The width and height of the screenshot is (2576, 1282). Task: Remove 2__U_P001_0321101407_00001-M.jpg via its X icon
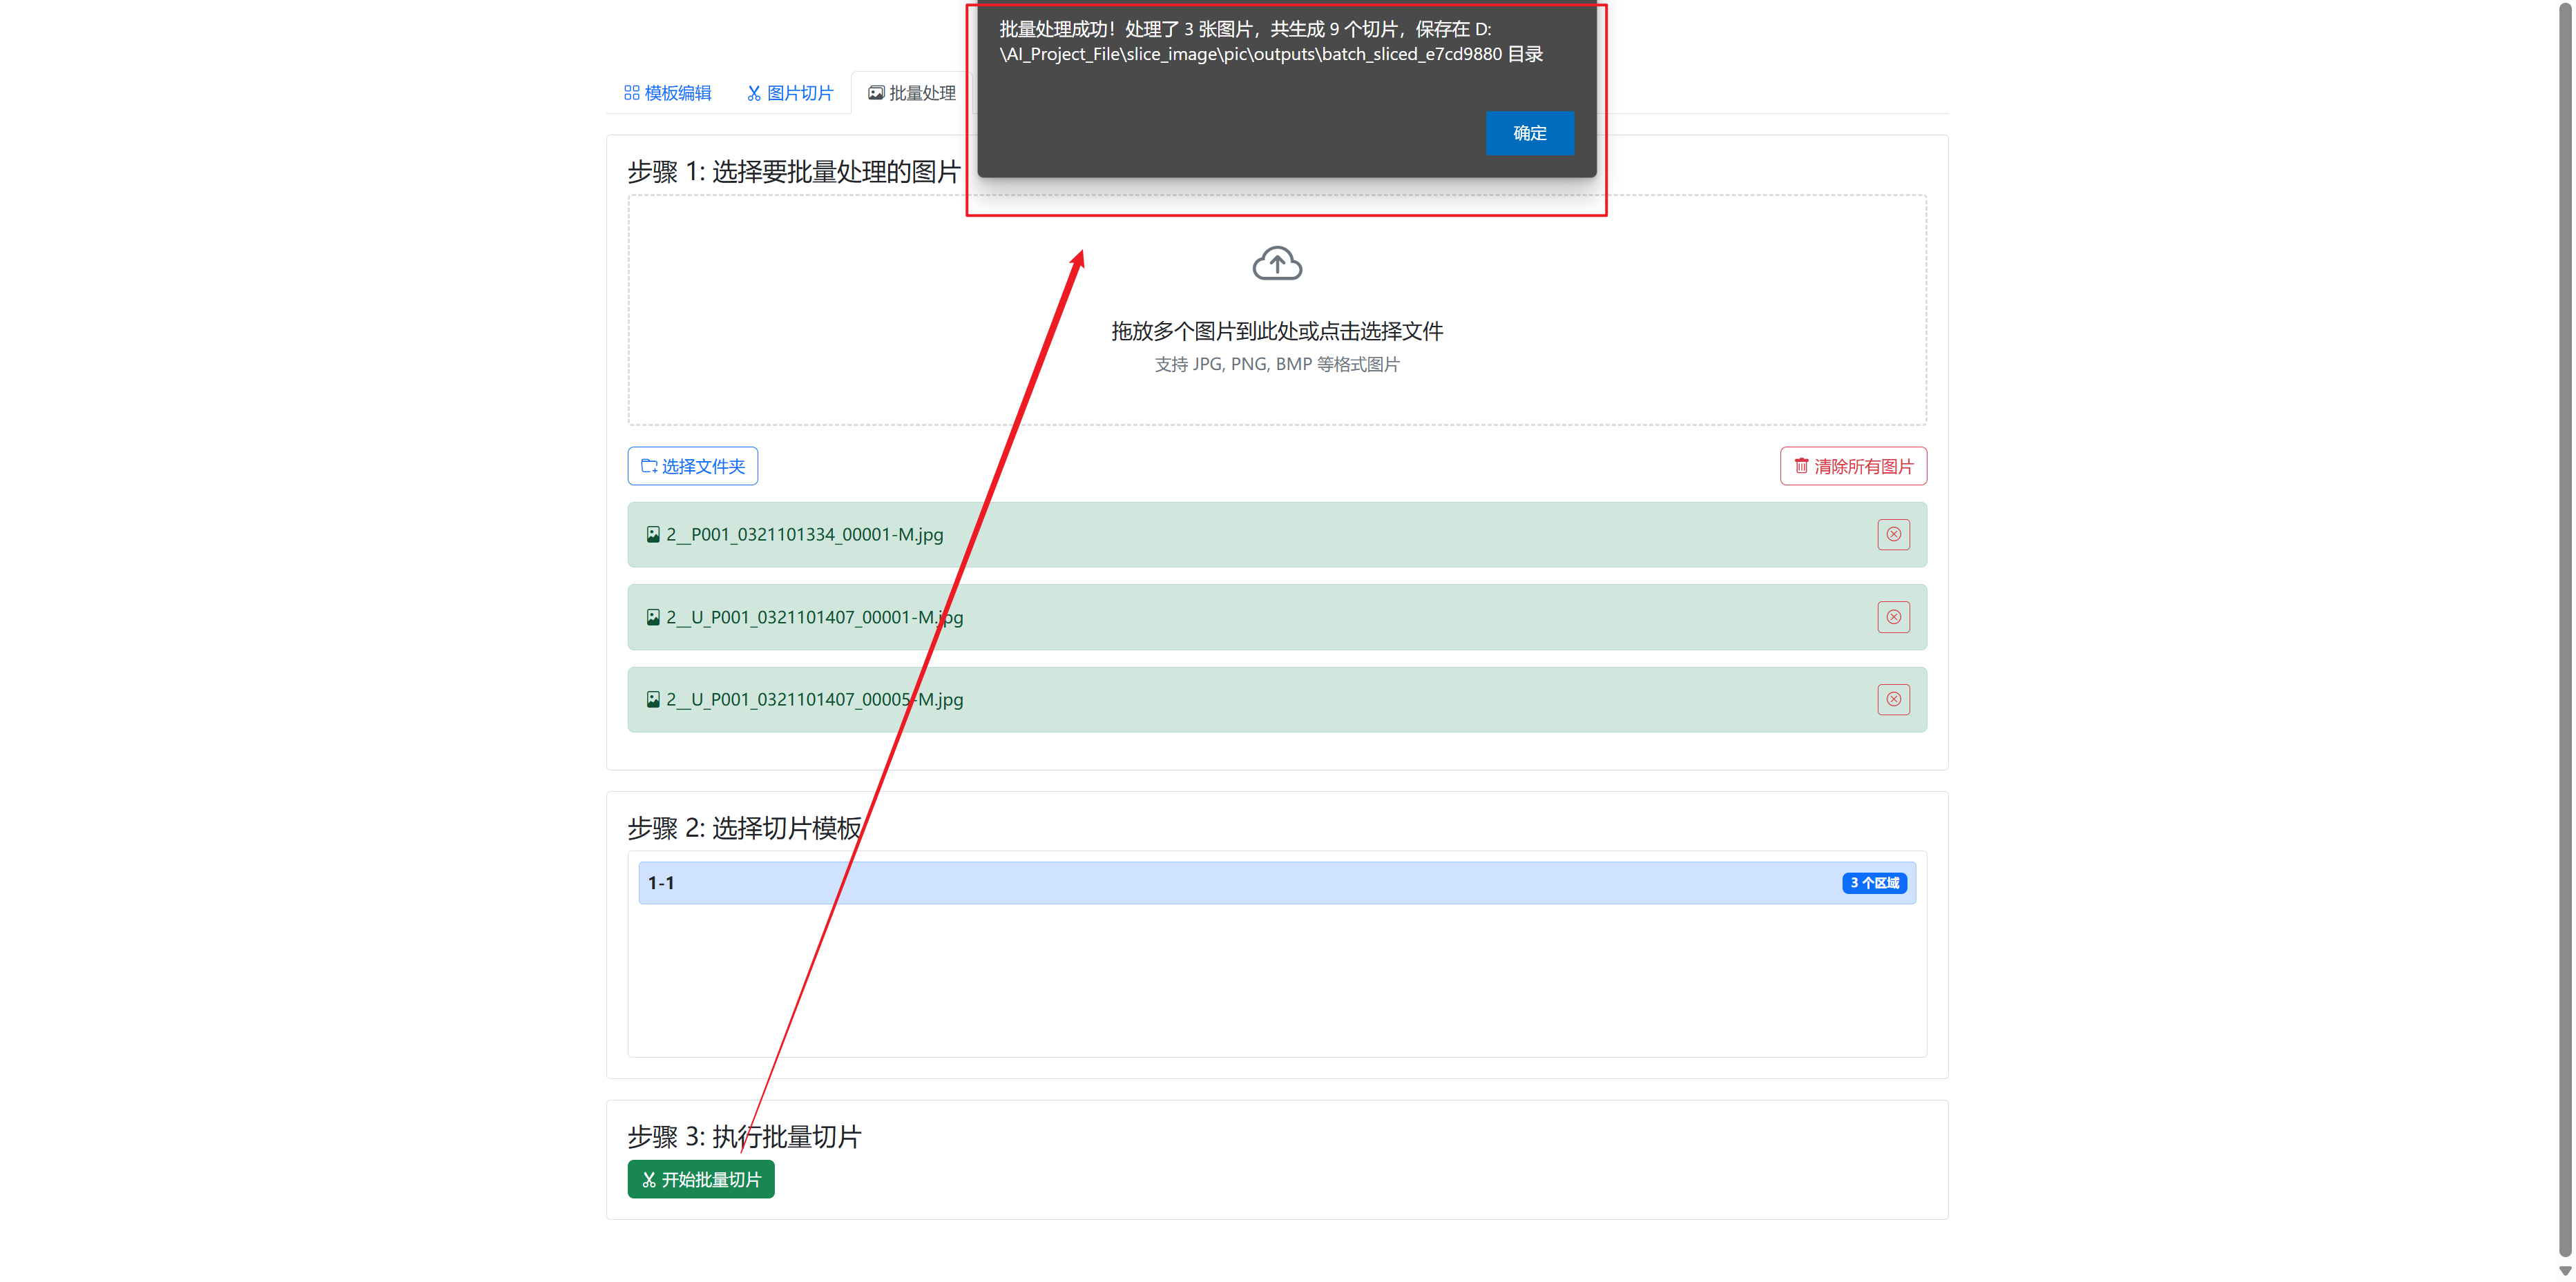point(1893,617)
